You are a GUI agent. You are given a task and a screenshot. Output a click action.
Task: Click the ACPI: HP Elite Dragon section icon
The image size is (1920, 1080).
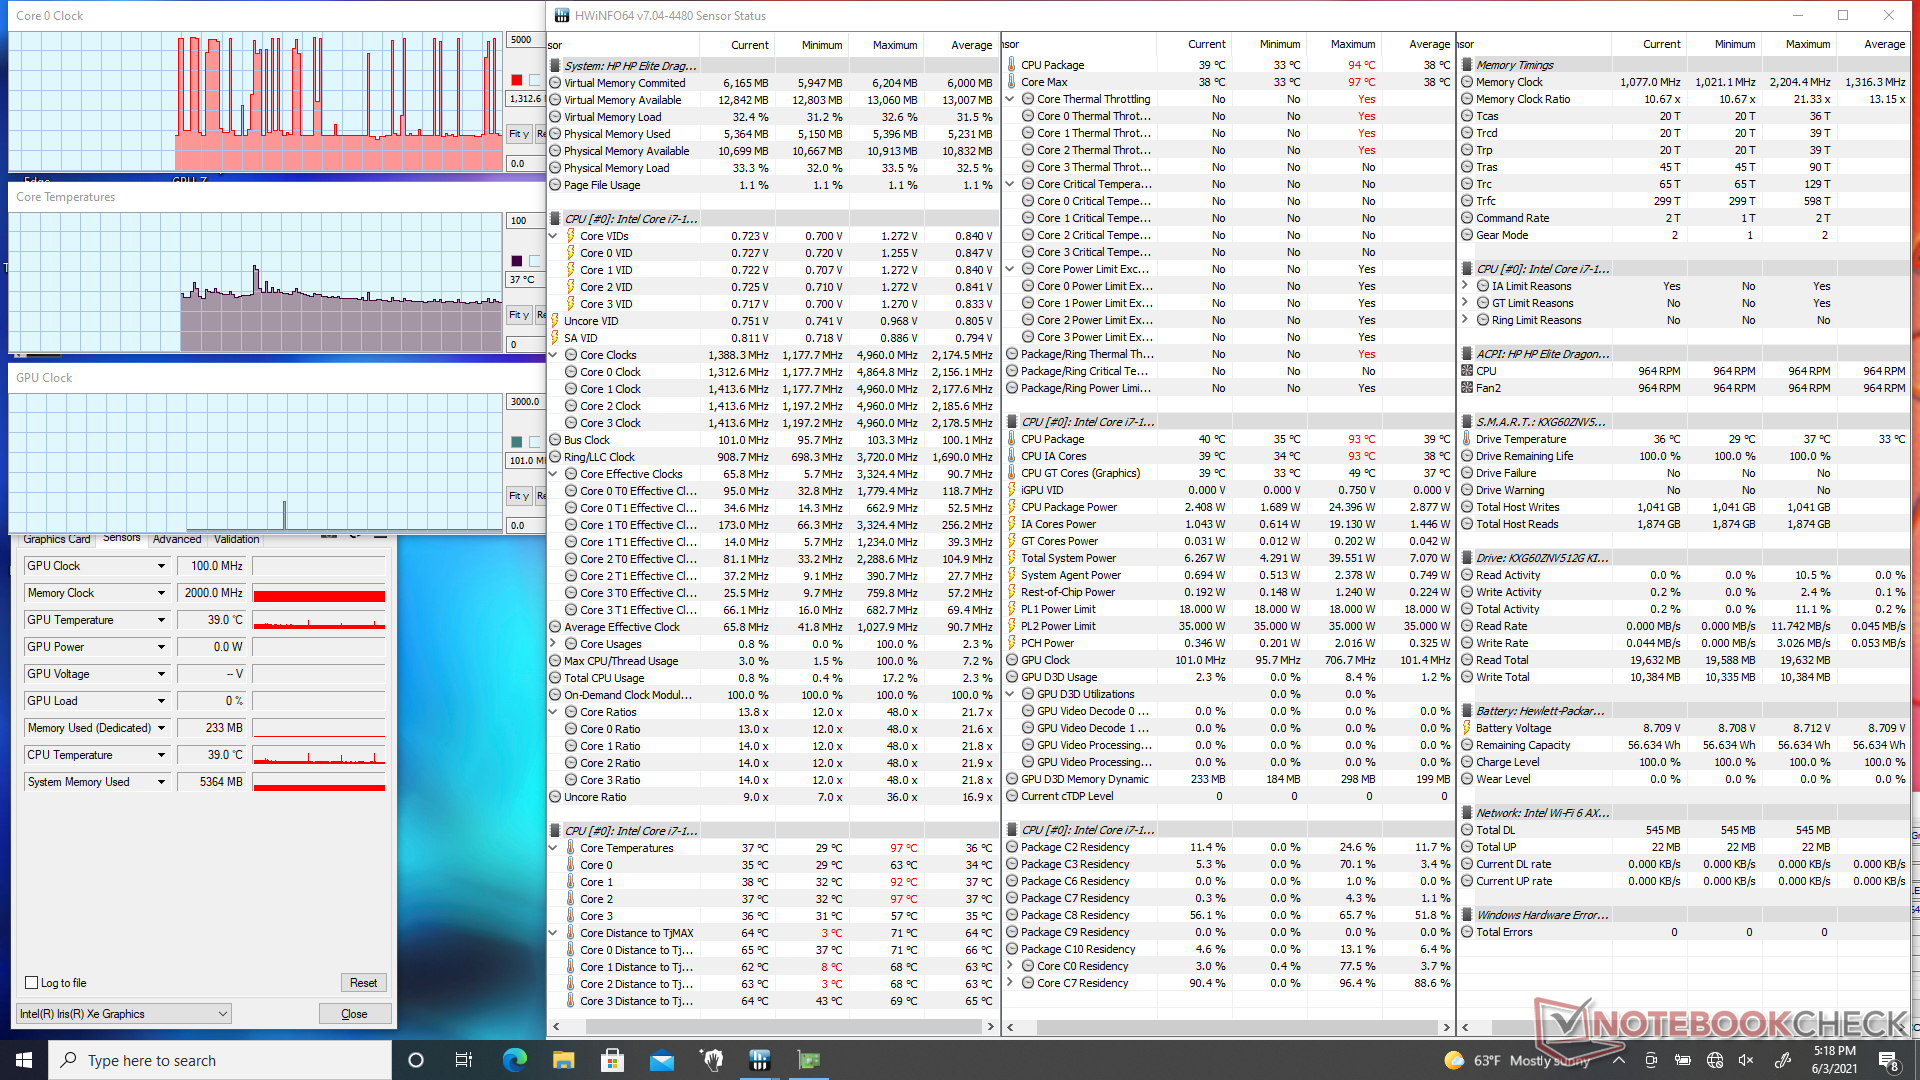1467,354
